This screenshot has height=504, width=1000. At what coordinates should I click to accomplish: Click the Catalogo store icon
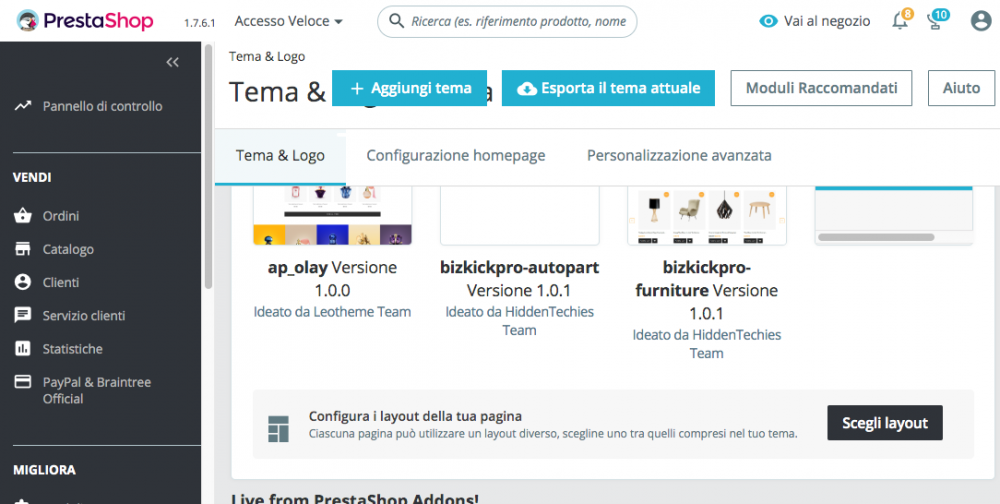23,249
